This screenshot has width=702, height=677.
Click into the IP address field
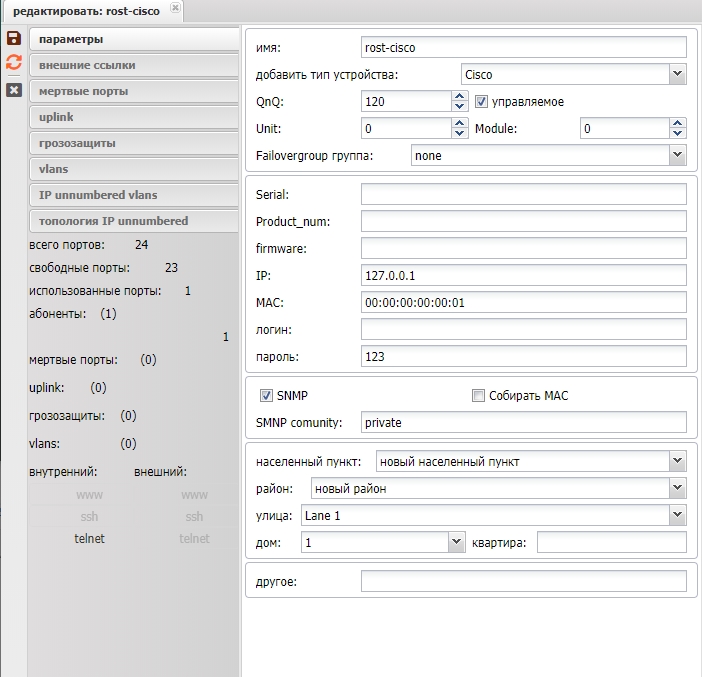pos(523,275)
